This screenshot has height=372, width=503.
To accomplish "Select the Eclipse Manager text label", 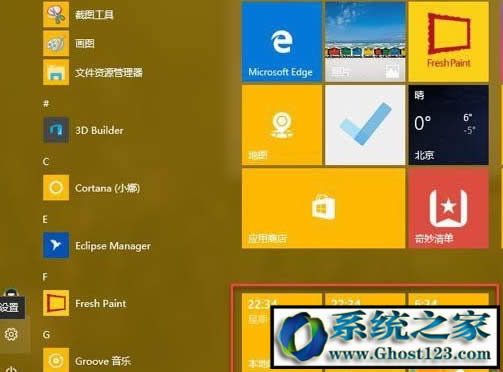I will 113,246.
